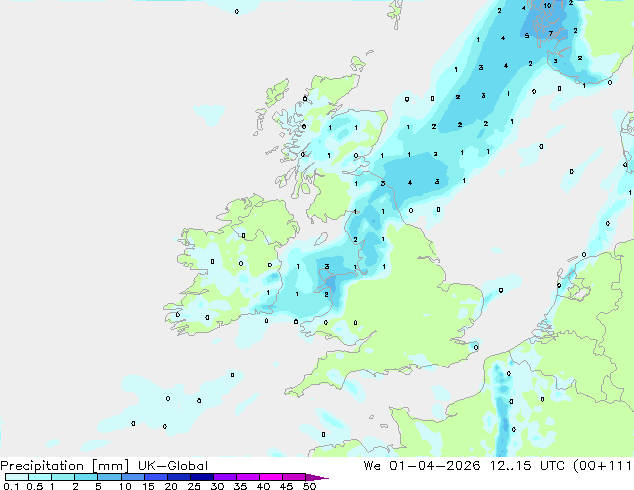
Task: Click the legend label '45'
Action: click(x=286, y=486)
